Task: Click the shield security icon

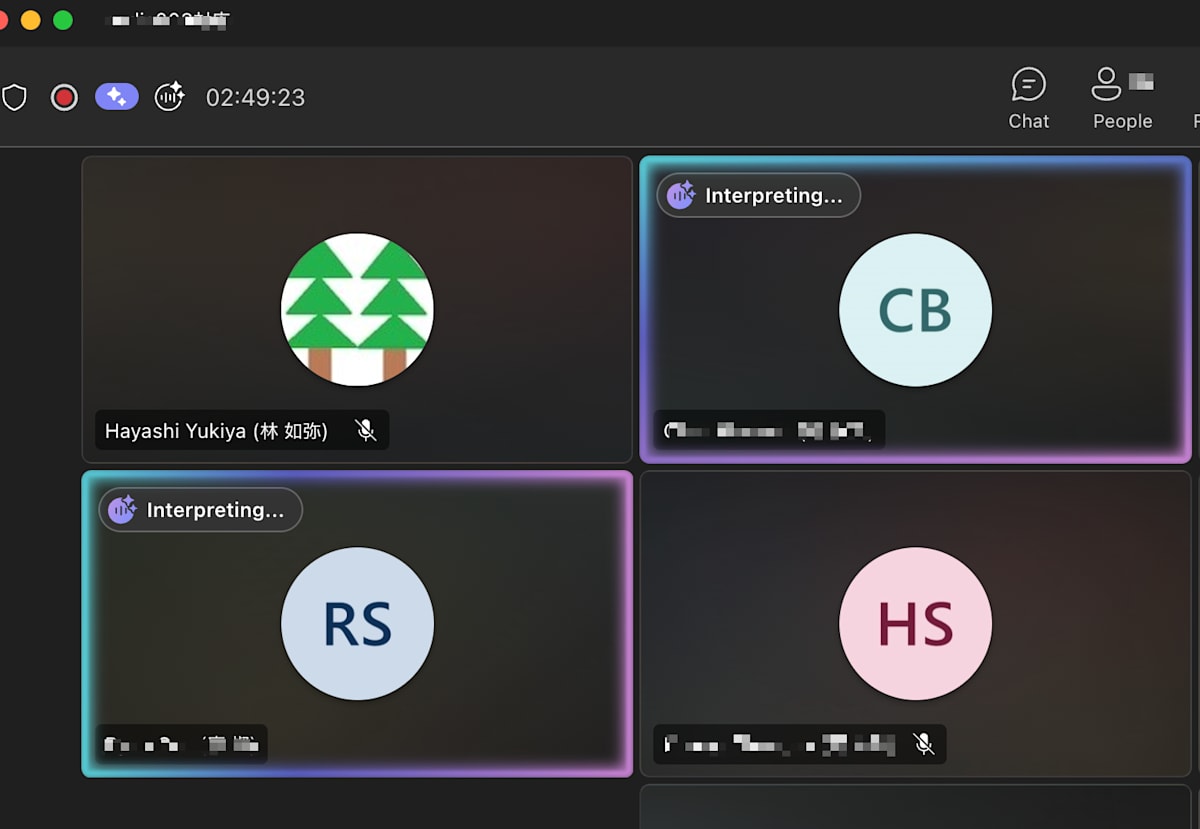Action: tap(14, 97)
